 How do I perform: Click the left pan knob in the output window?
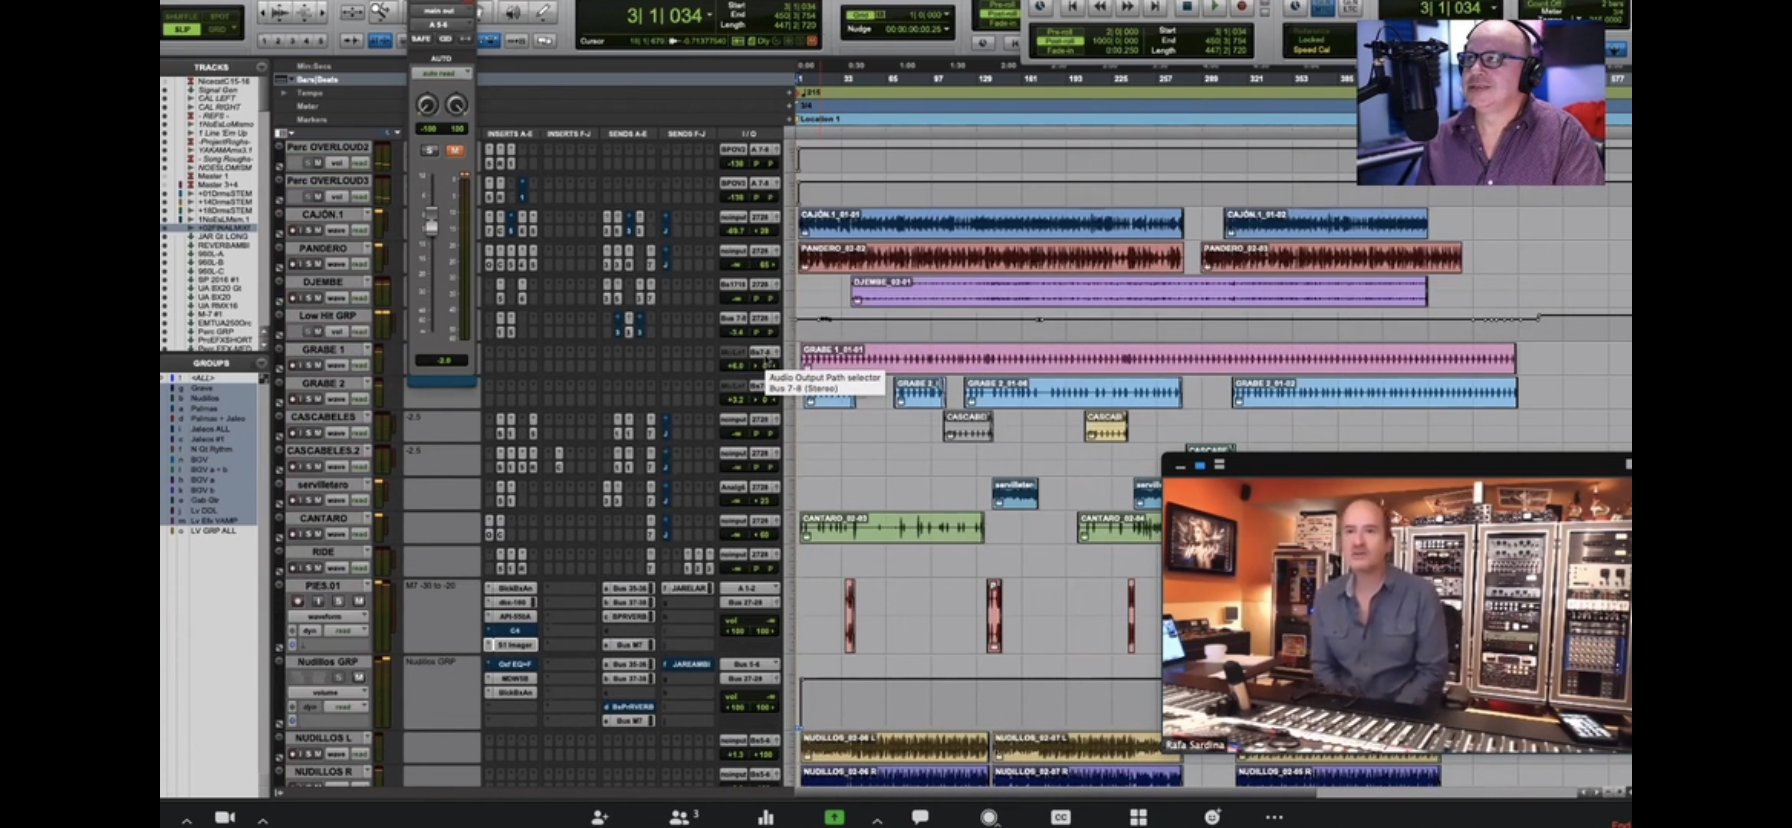pyautogui.click(x=427, y=105)
